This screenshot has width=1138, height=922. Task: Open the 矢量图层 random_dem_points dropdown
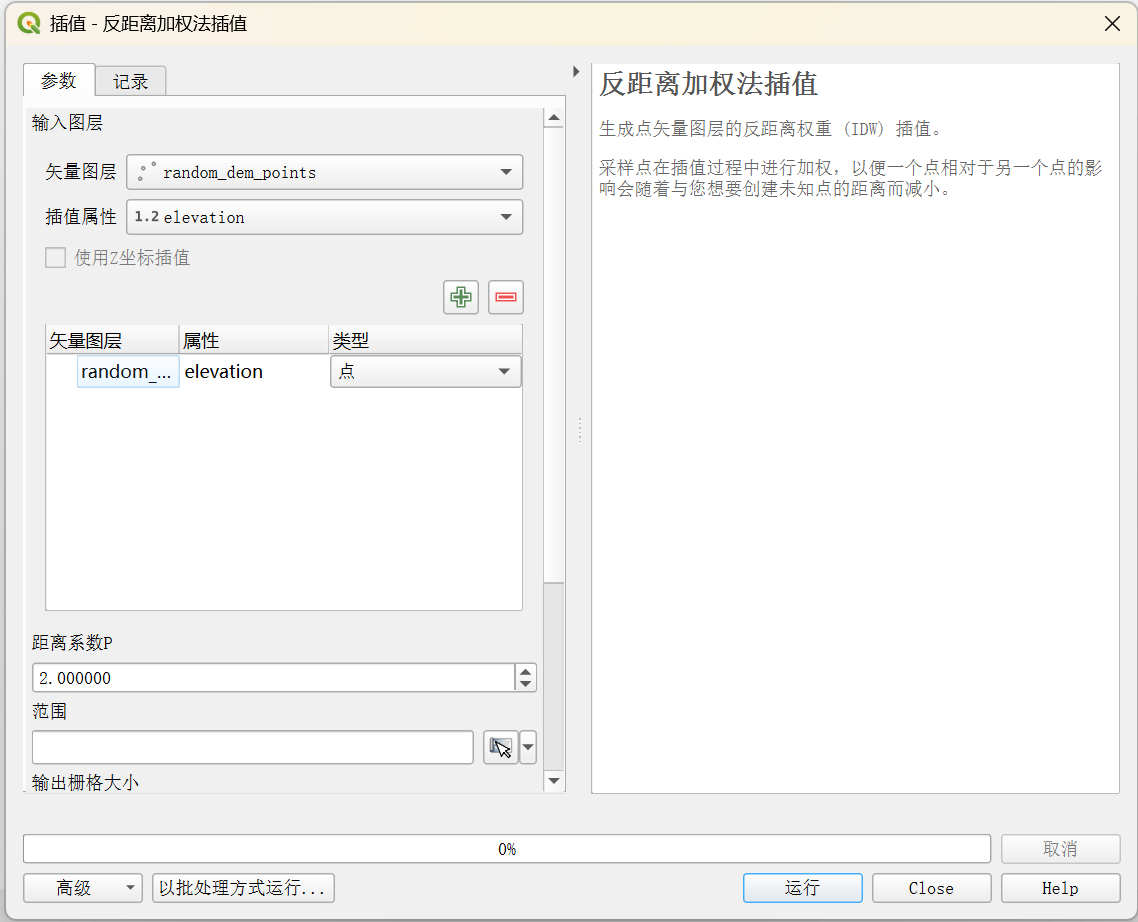(x=324, y=172)
